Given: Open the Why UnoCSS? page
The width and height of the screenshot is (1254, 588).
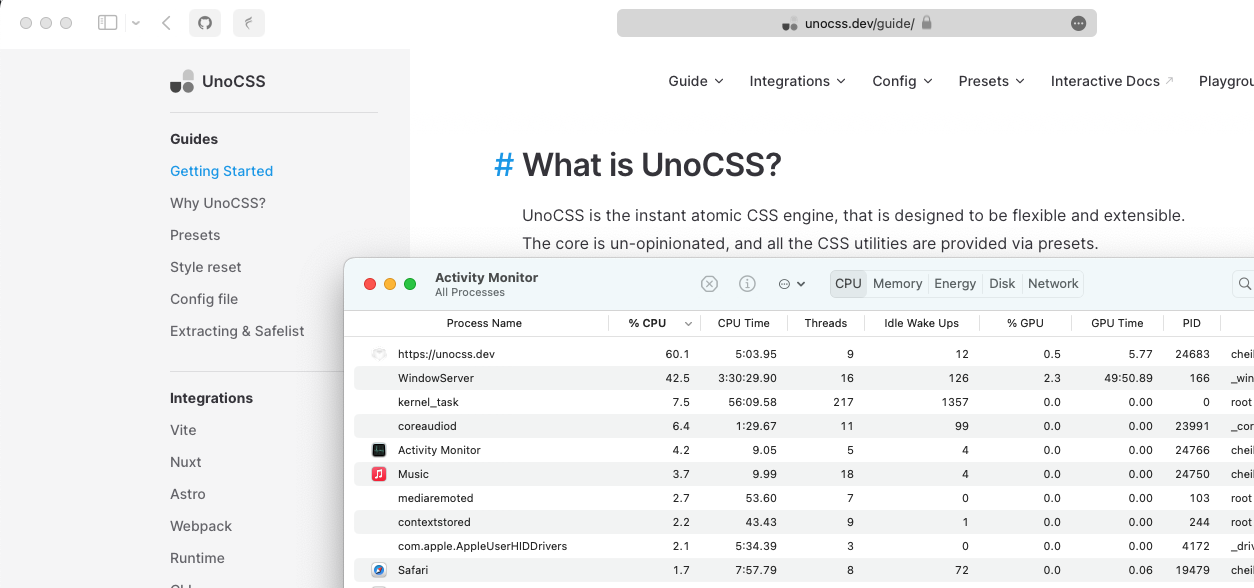Looking at the screenshot, I should tap(217, 203).
